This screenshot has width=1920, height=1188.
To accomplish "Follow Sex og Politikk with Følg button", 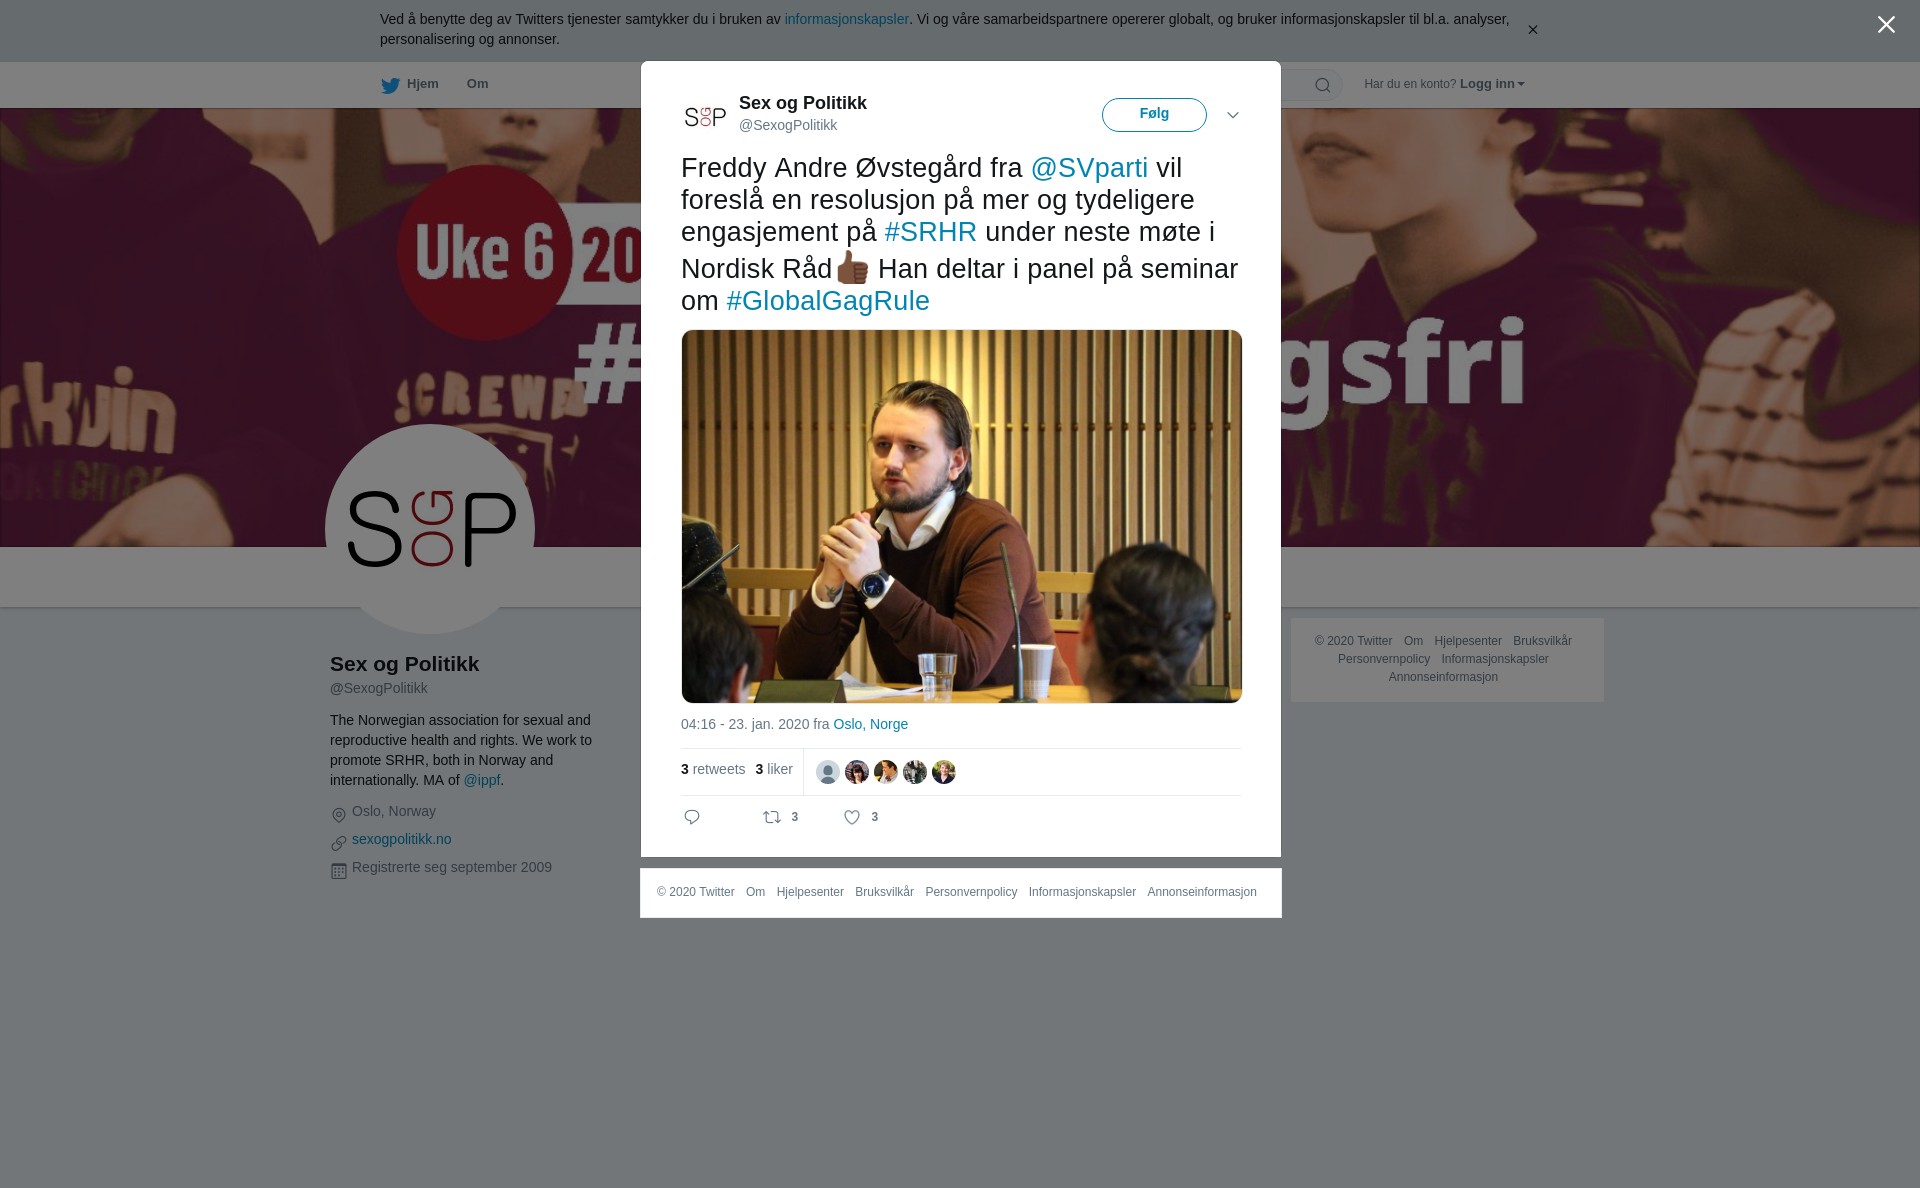I will (1154, 114).
